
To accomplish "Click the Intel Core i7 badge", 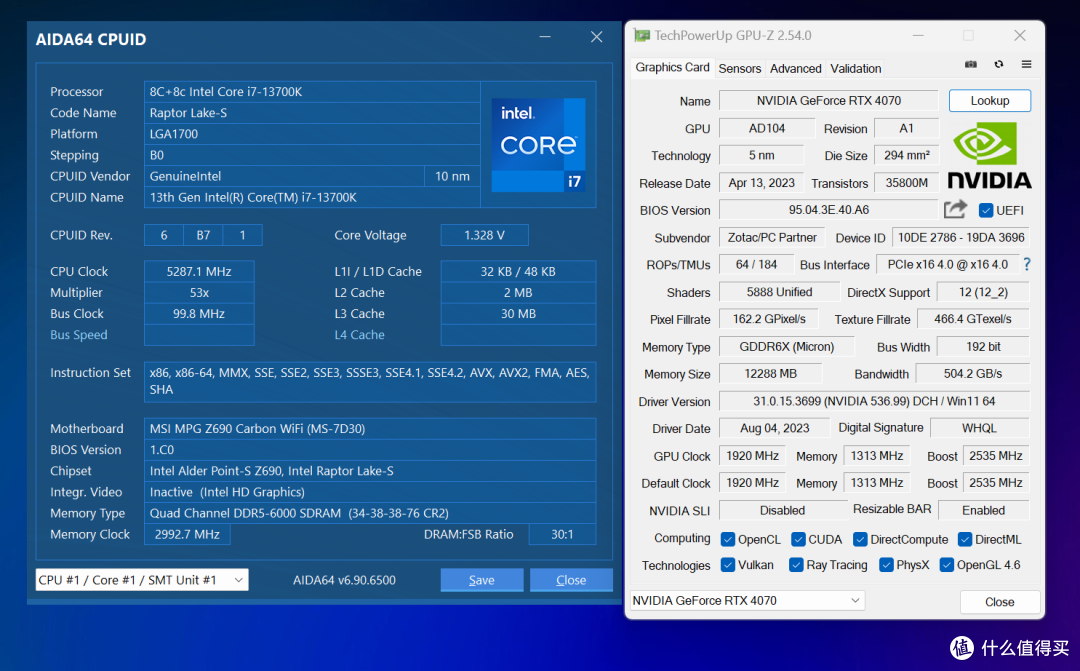I will (539, 145).
